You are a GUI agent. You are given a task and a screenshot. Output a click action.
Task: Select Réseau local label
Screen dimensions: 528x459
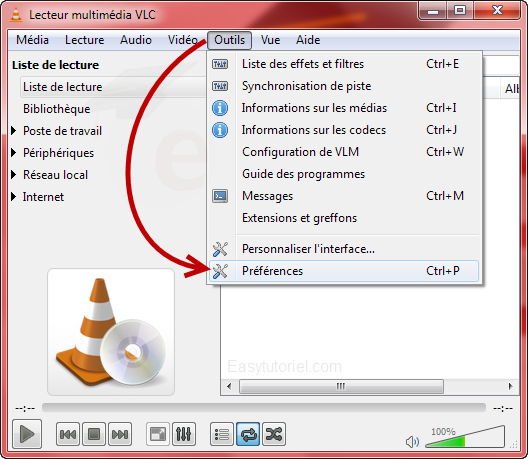(x=55, y=175)
